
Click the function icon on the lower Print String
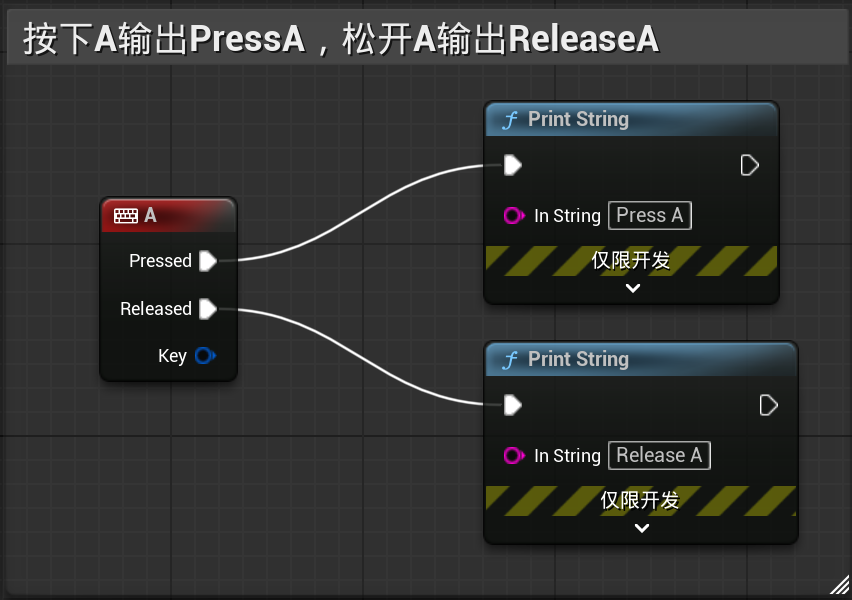[511, 360]
